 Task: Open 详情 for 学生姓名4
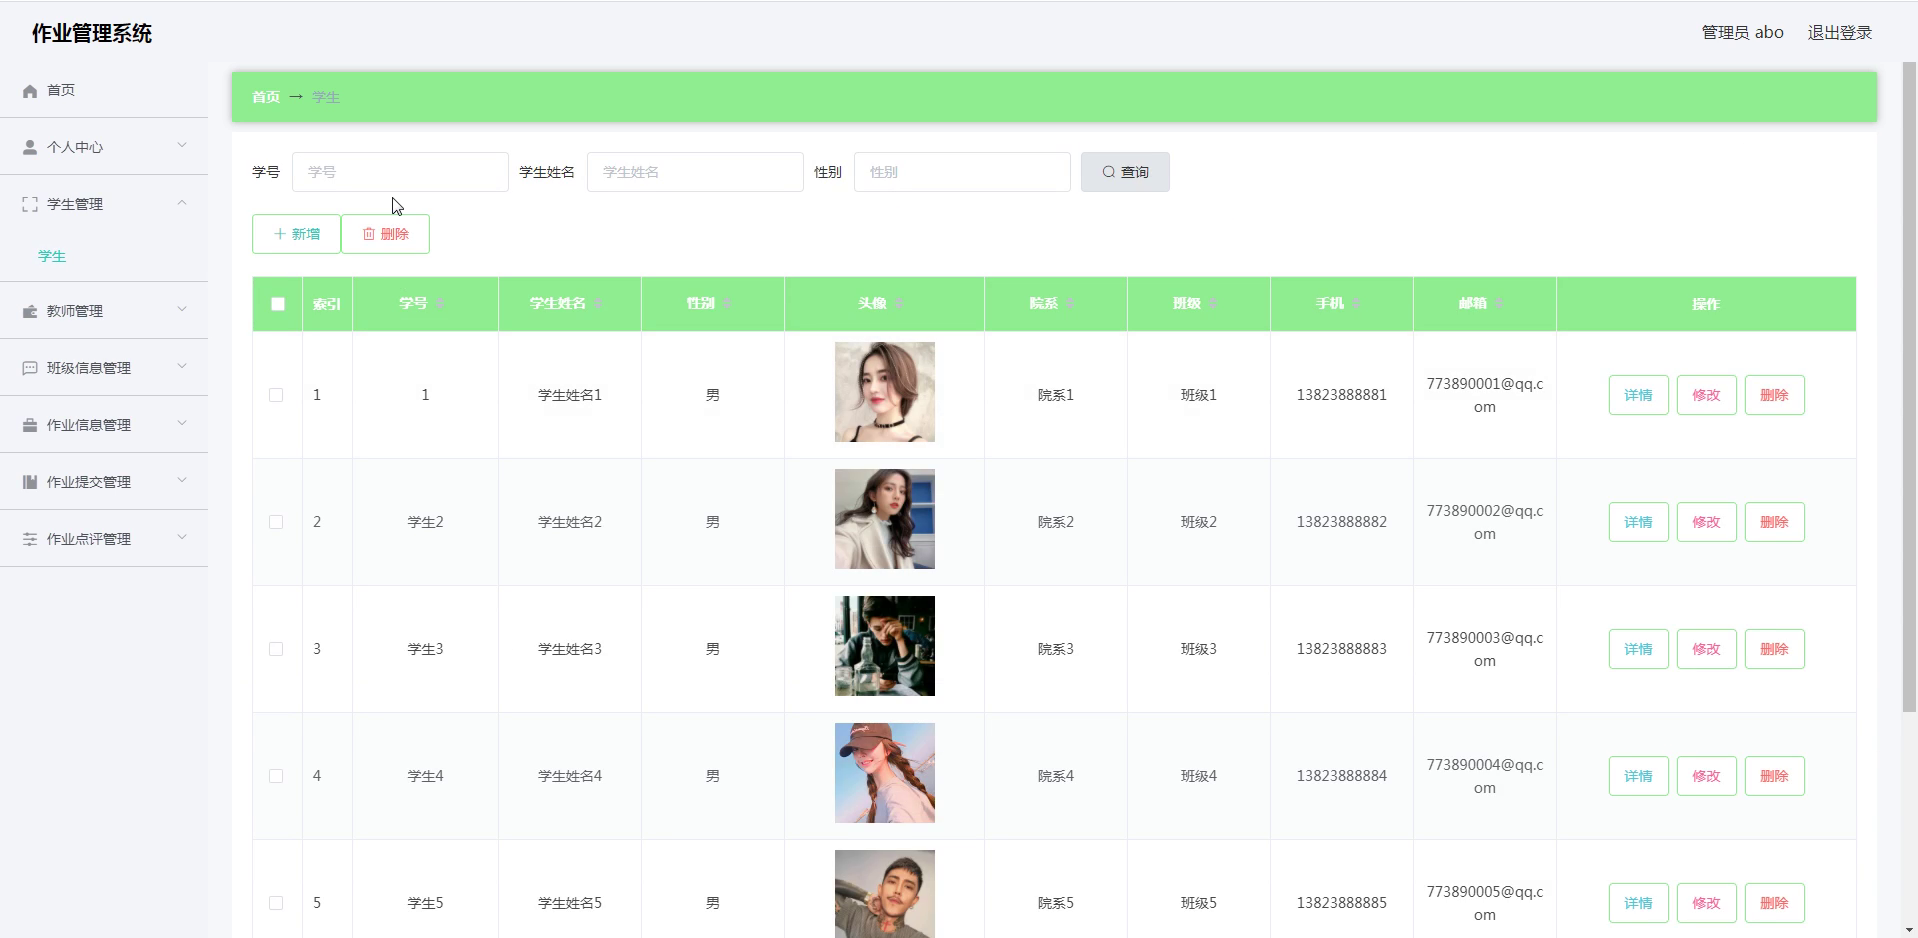tap(1638, 776)
